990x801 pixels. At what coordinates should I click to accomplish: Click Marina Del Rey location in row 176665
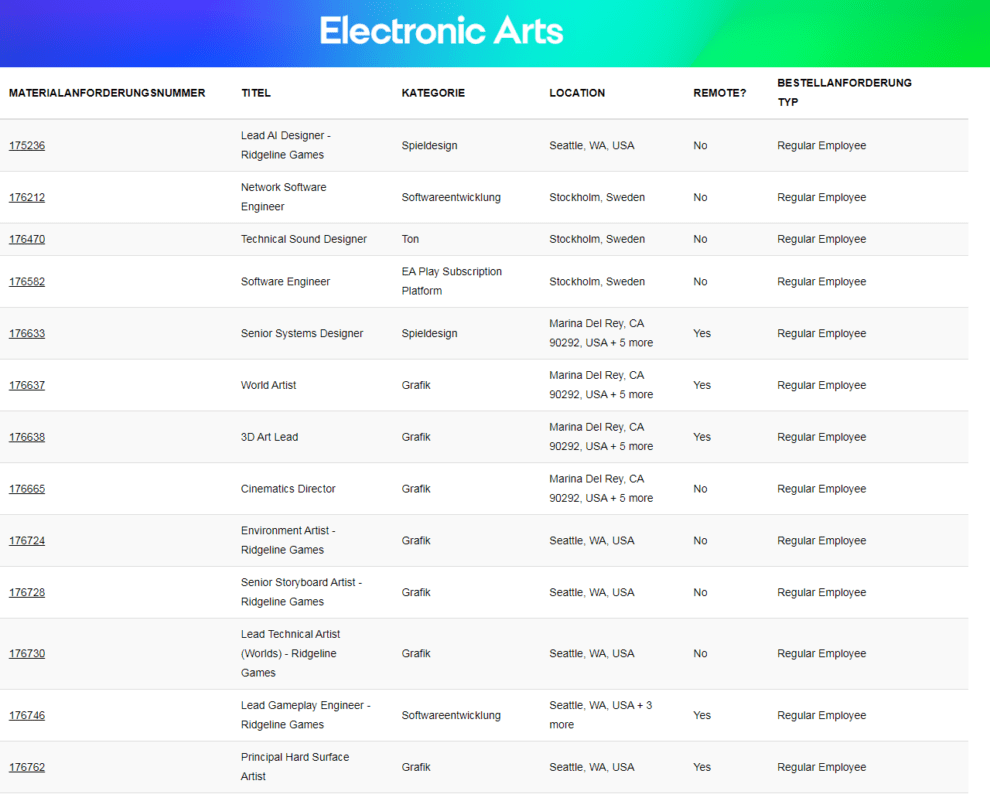(601, 489)
